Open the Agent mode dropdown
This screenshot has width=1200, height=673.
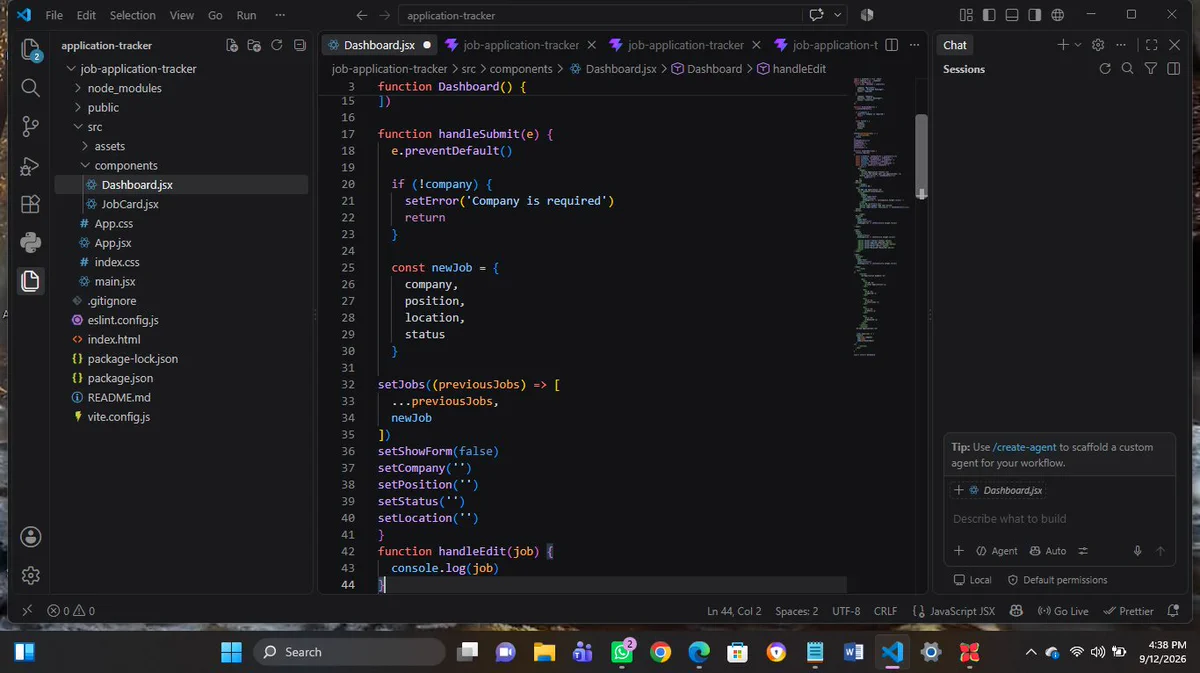997,551
